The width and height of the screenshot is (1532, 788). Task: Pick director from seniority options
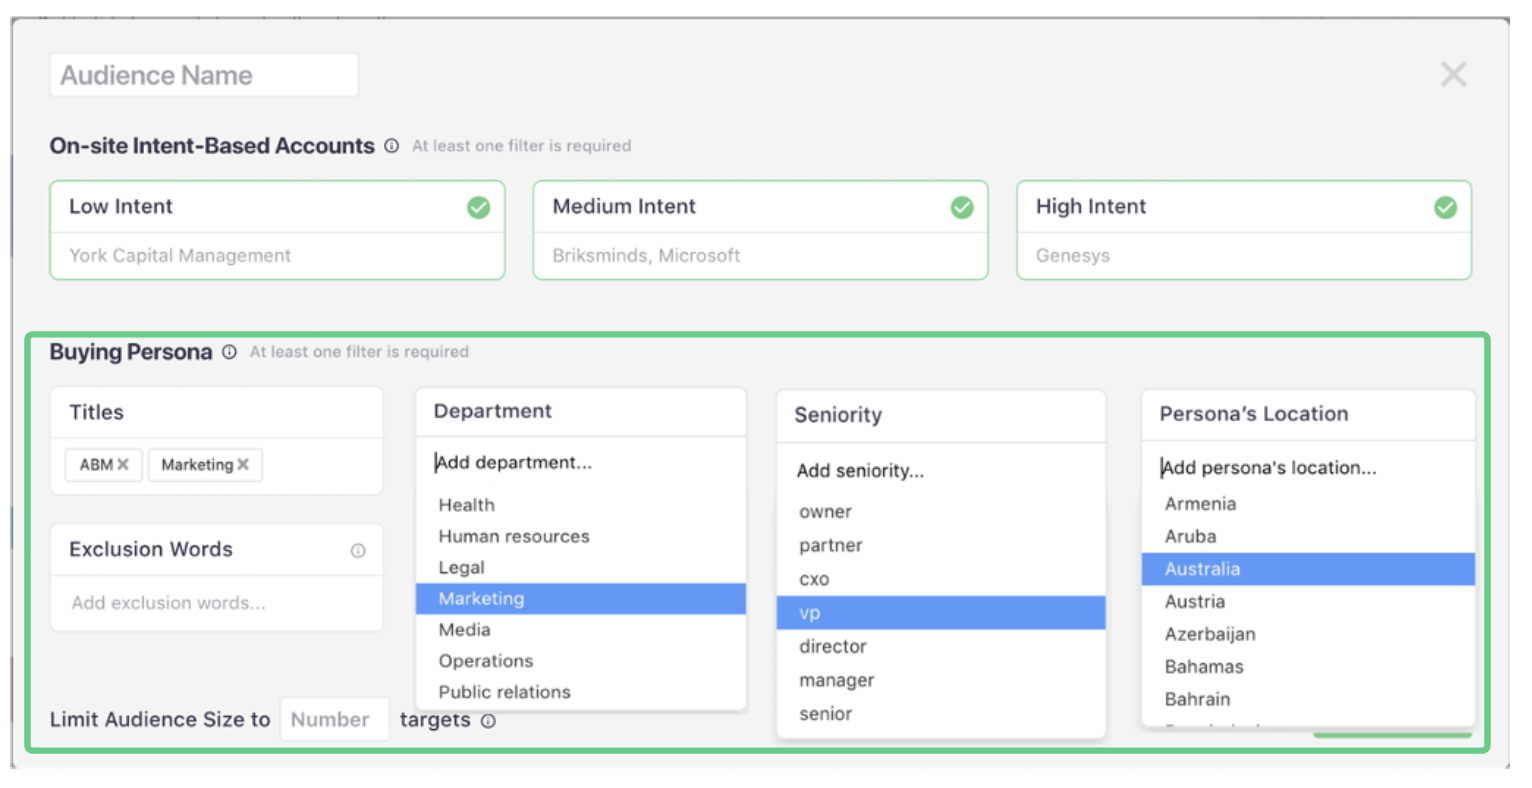(x=833, y=647)
